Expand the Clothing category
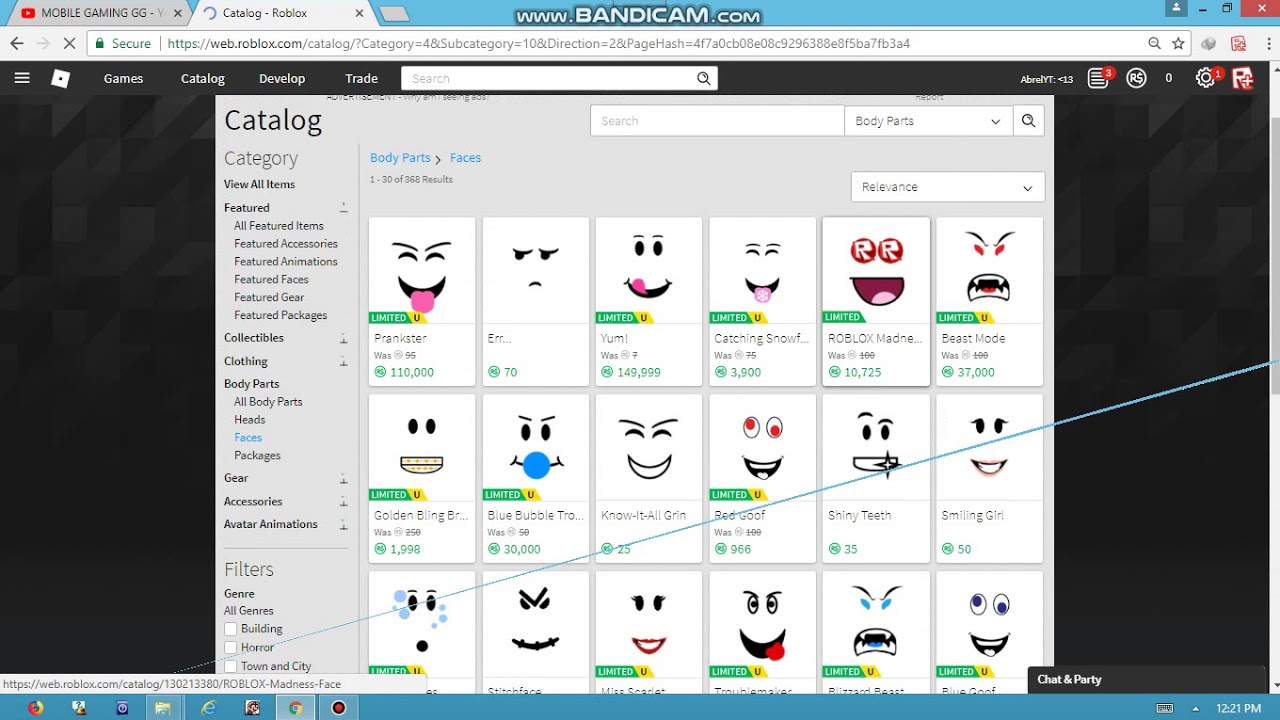This screenshot has height=720, width=1280. point(343,362)
